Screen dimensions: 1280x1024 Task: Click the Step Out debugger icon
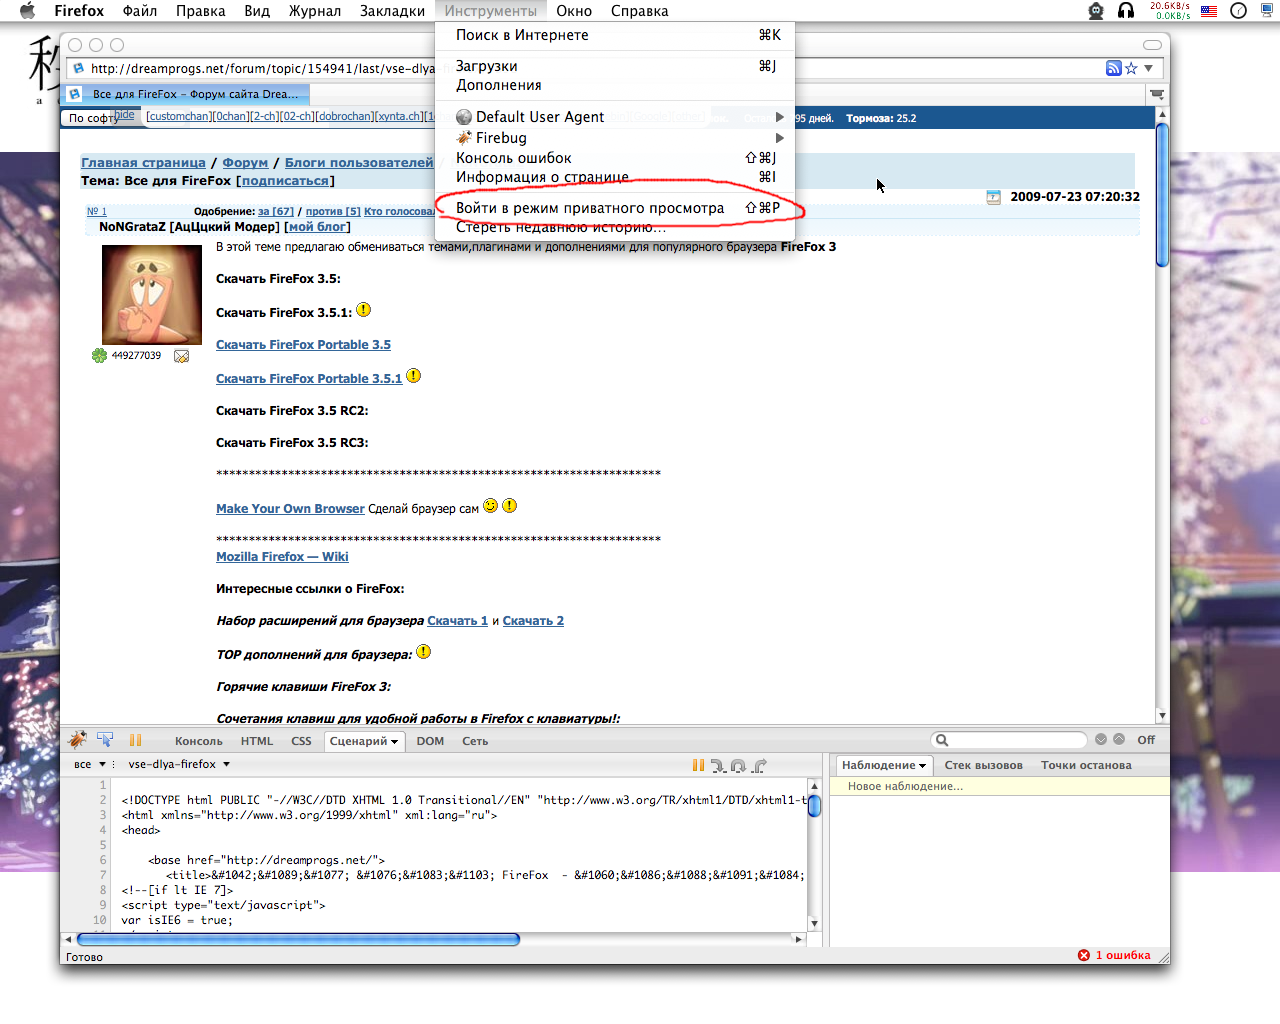(759, 766)
